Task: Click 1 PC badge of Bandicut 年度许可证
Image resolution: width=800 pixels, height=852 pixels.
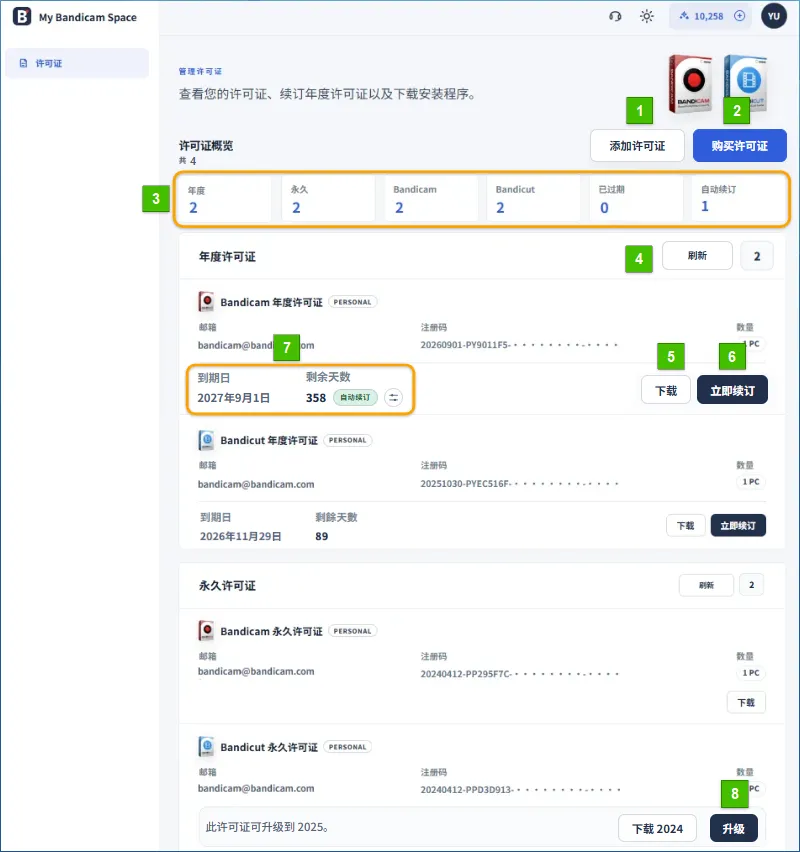Action: [x=751, y=481]
